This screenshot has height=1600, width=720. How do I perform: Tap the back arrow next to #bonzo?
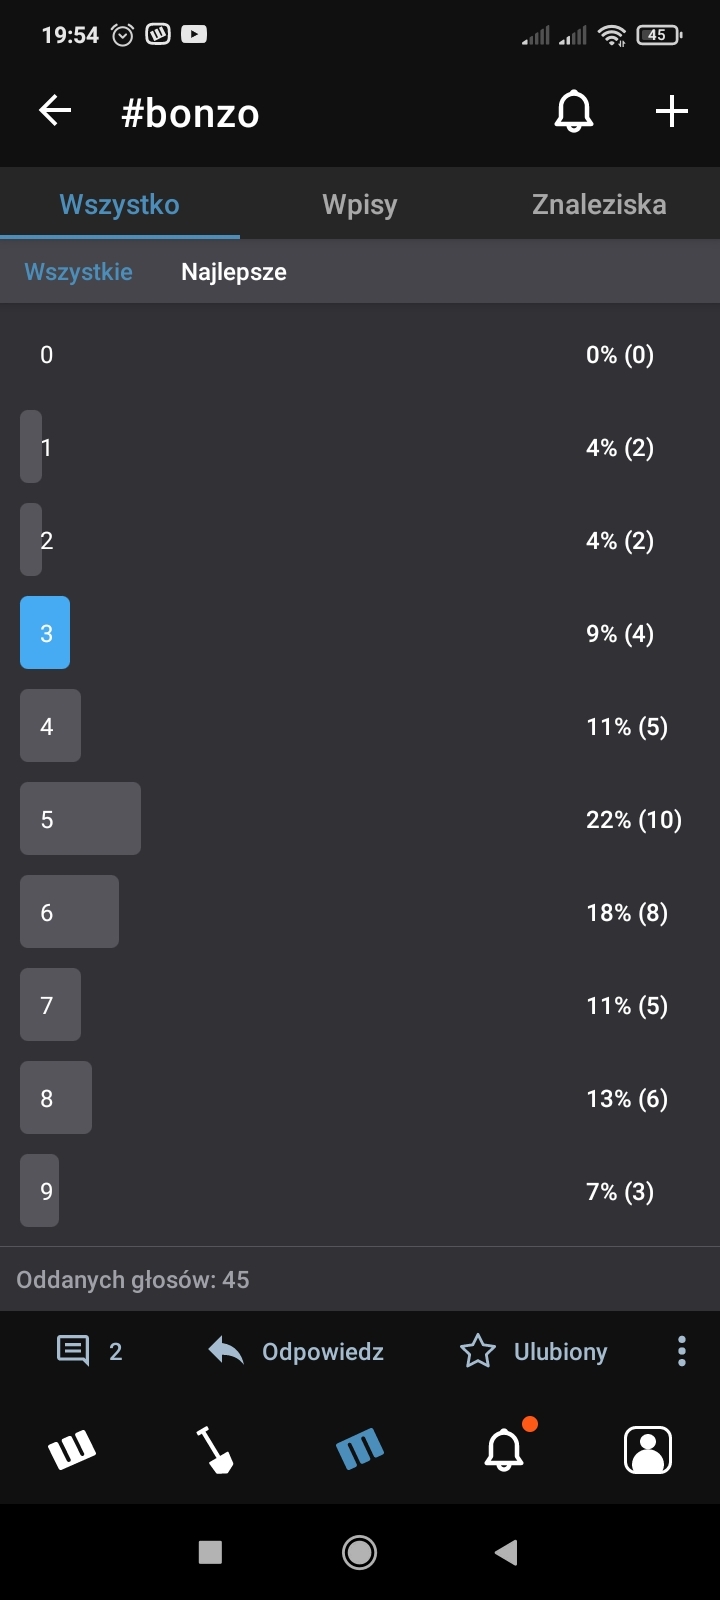click(55, 111)
